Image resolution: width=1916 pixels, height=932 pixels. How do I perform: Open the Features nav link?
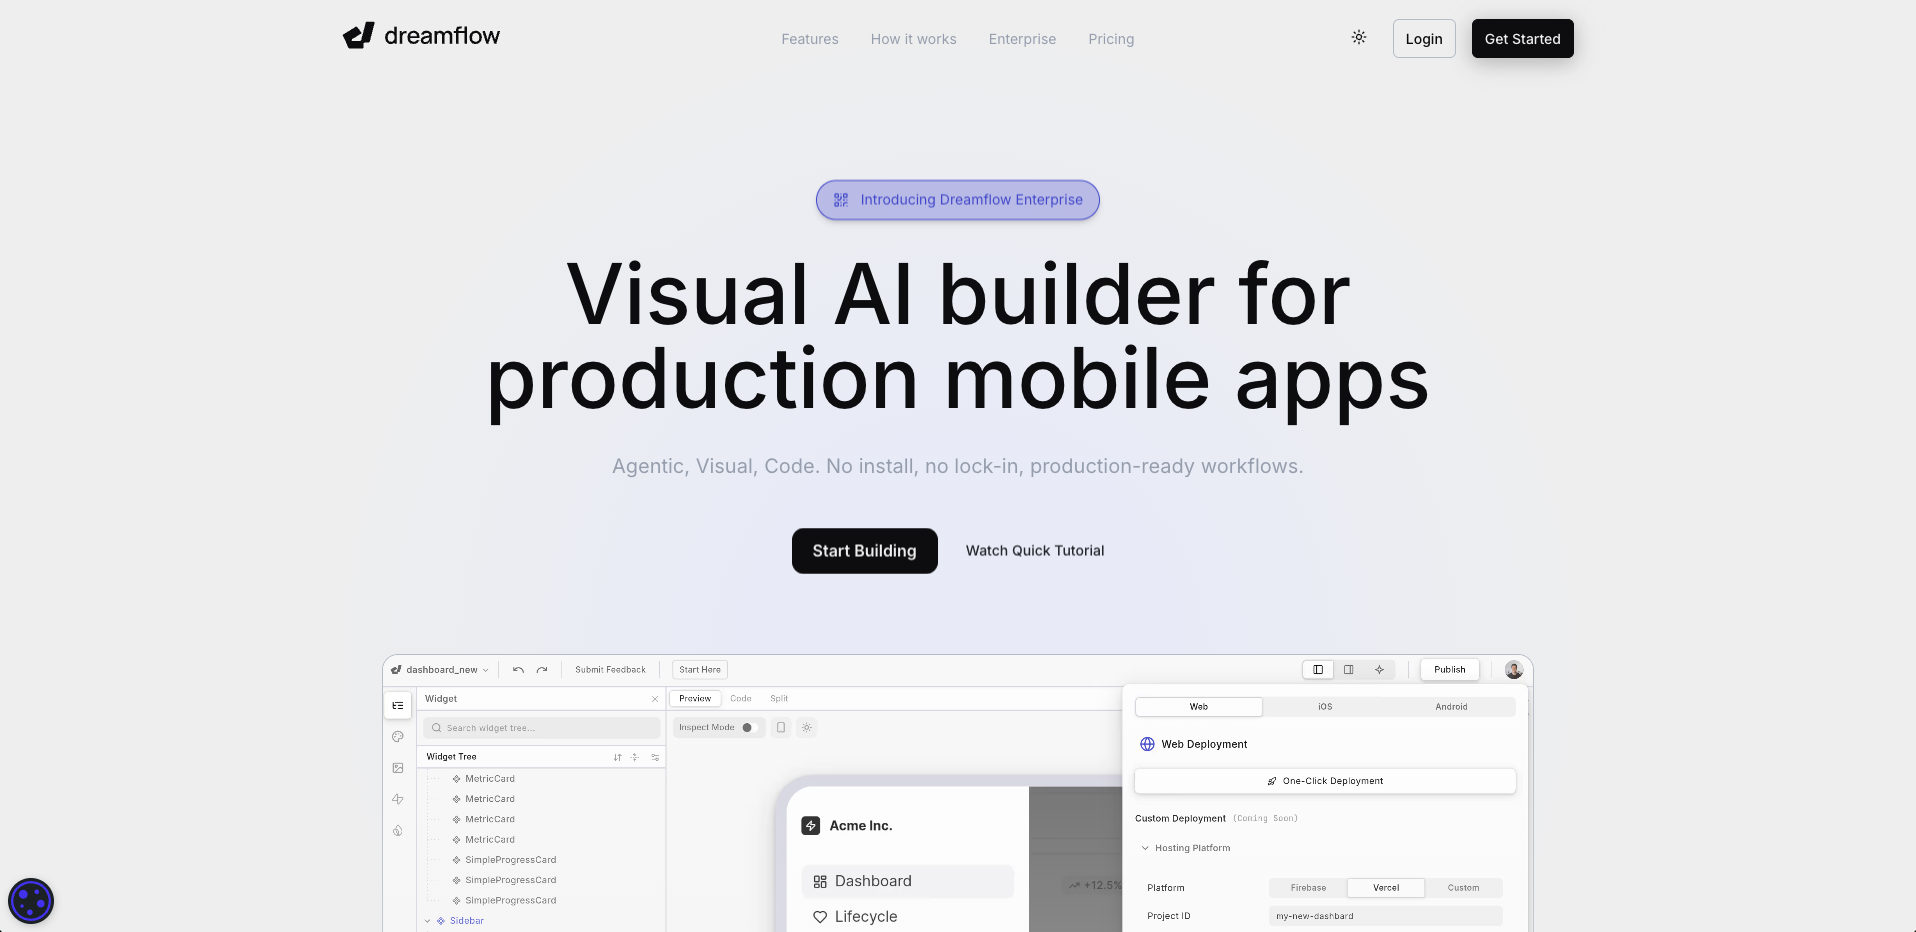pos(810,39)
